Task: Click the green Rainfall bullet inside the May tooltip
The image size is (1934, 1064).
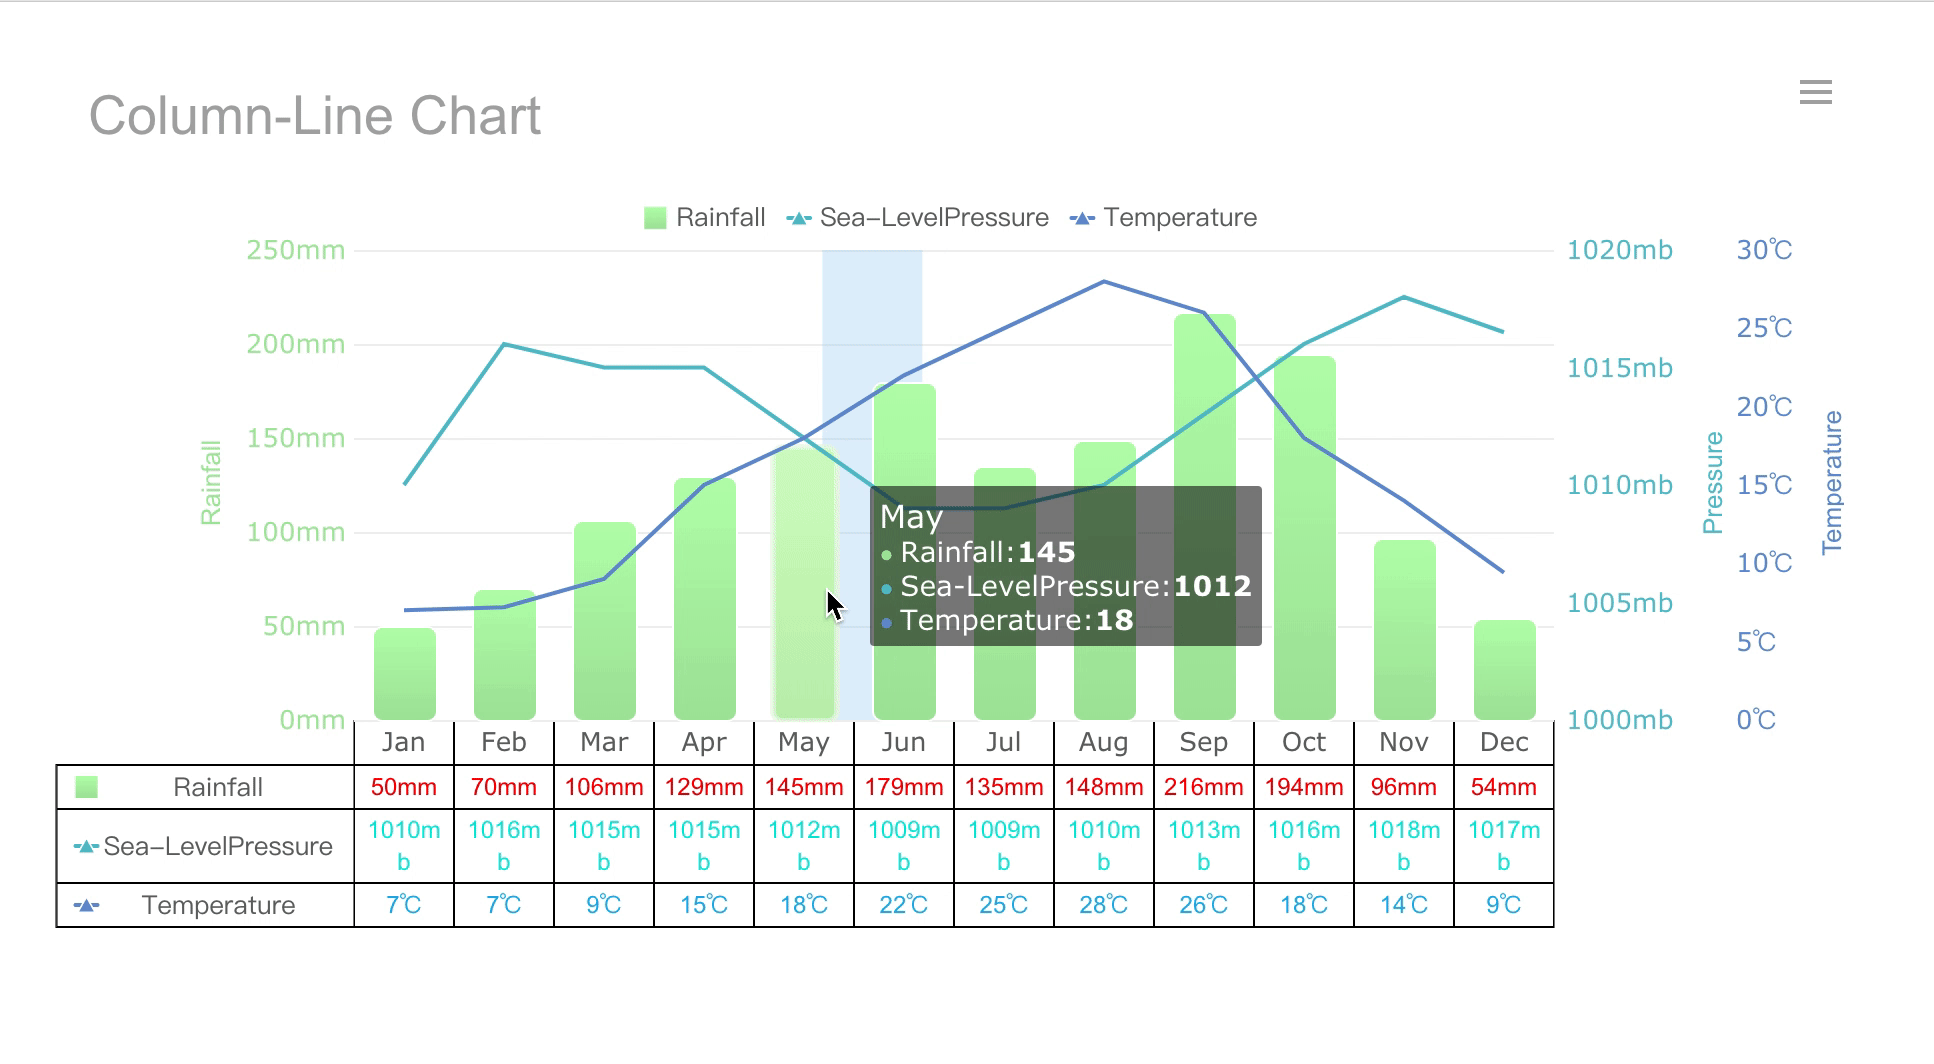Action: (x=886, y=553)
